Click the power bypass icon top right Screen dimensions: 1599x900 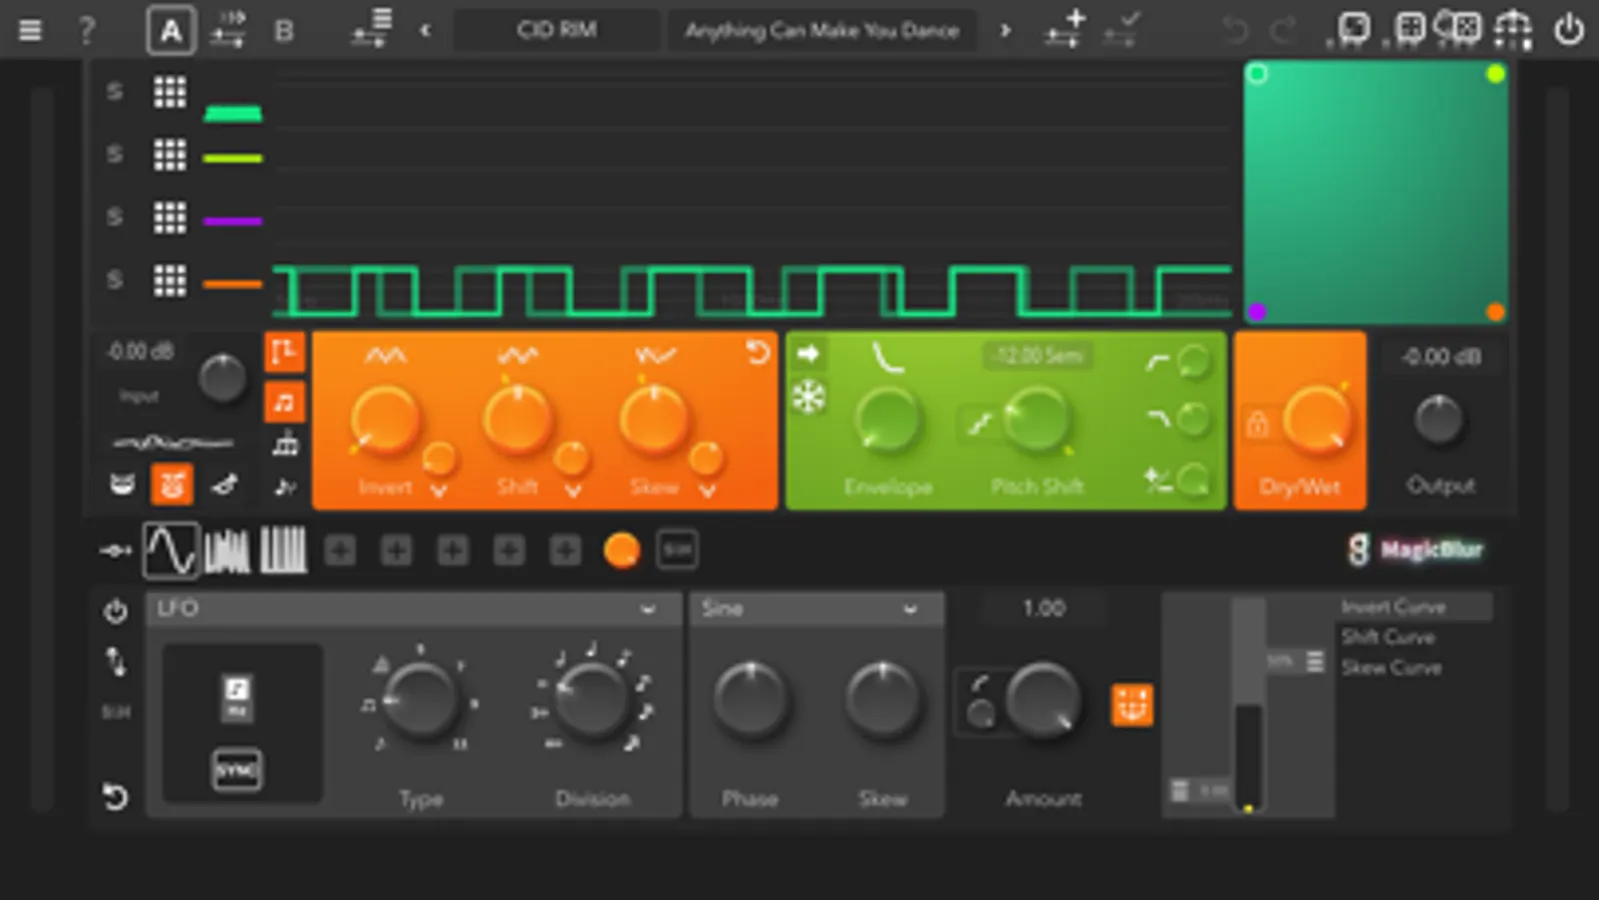pyautogui.click(x=1568, y=29)
